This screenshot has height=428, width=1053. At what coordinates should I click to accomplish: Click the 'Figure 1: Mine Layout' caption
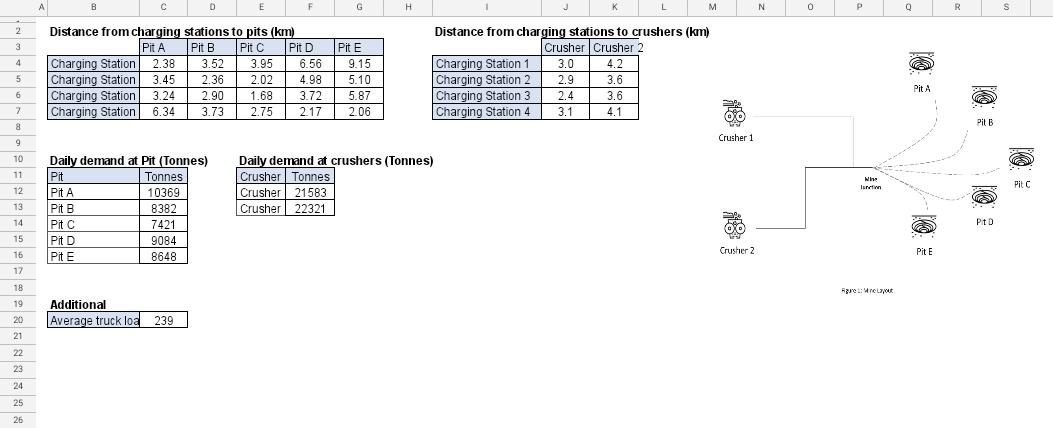866,290
